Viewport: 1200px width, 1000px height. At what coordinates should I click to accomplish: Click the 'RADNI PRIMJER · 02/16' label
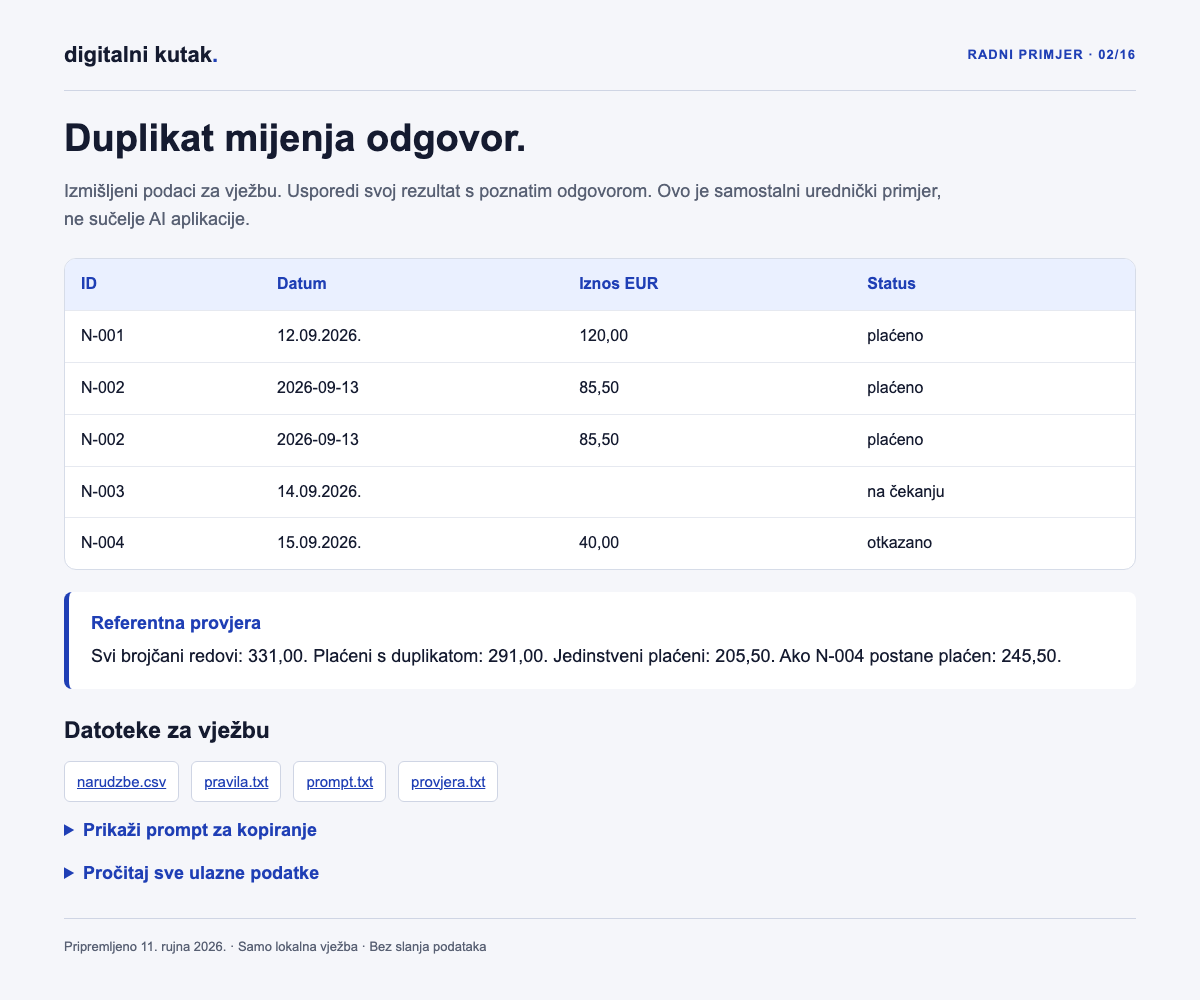point(1051,55)
